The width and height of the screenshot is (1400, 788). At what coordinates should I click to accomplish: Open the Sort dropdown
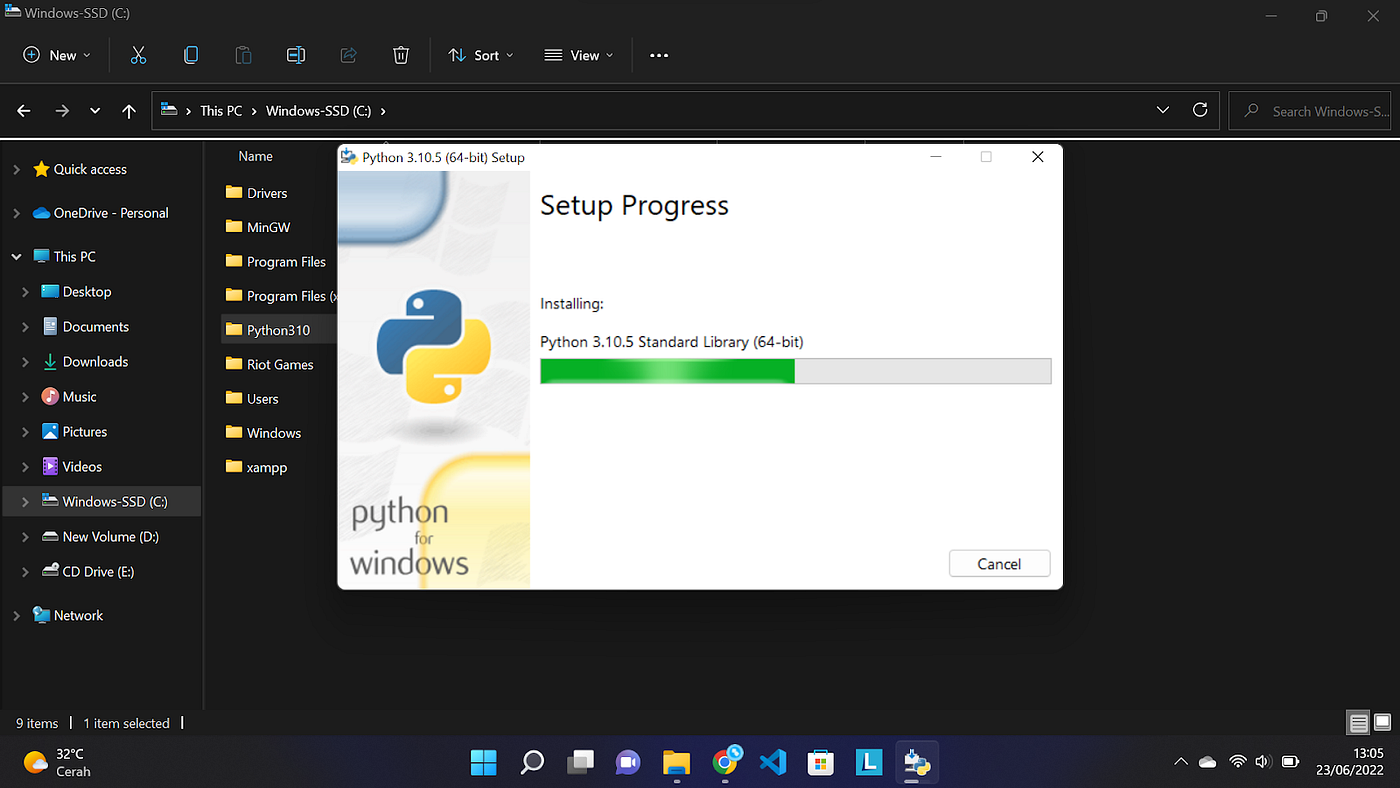tap(481, 55)
